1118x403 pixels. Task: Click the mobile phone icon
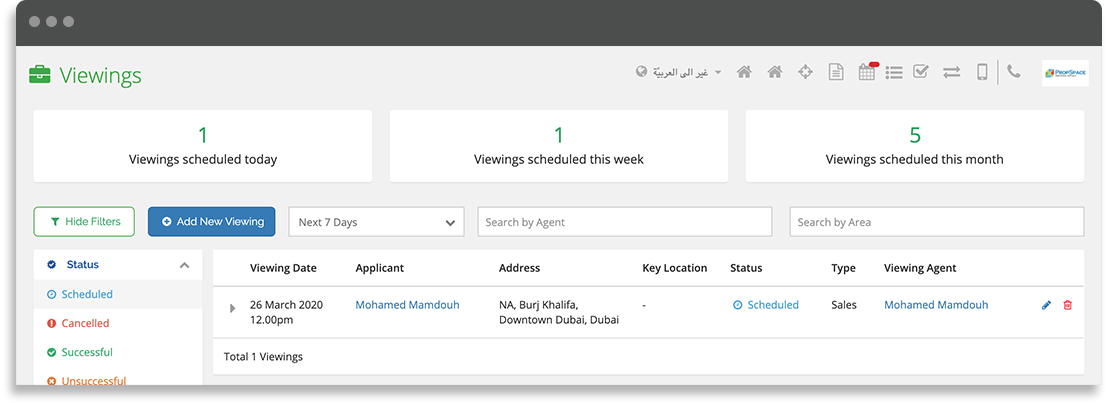pyautogui.click(x=982, y=71)
